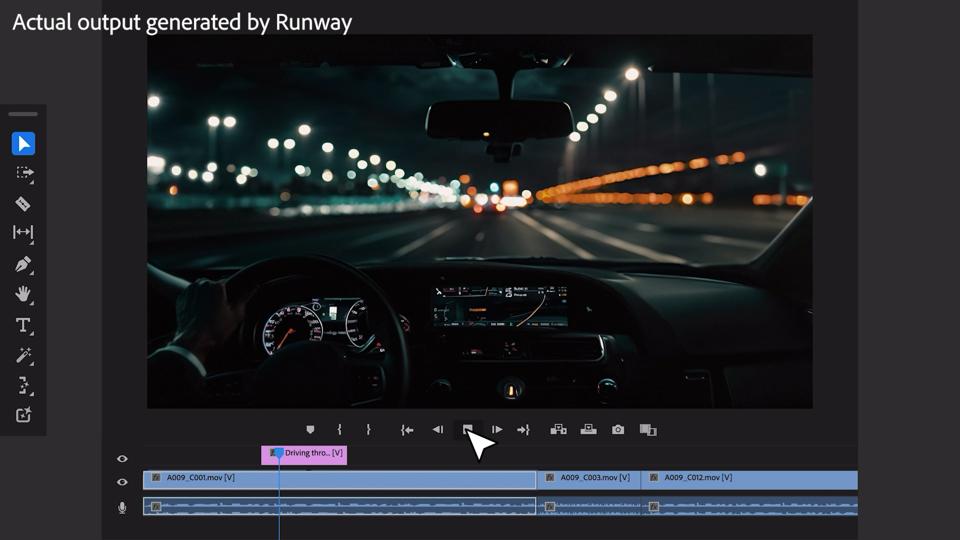Select the Ripple Edit tool
Viewport: 960px width, 540px height.
(x=23, y=233)
